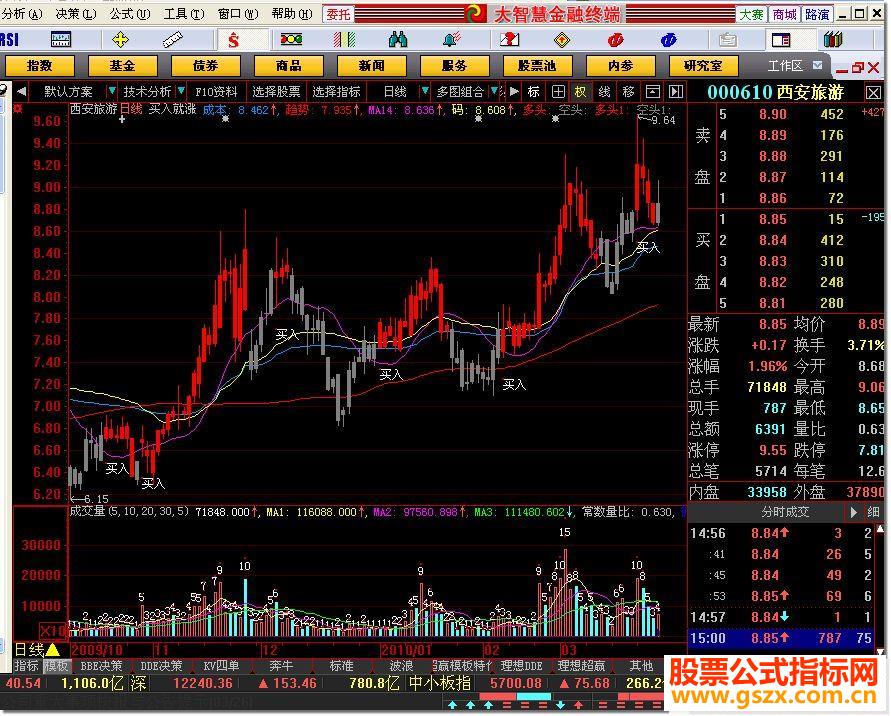
Task: Click the X10 volume scale marker
Action: [54, 631]
